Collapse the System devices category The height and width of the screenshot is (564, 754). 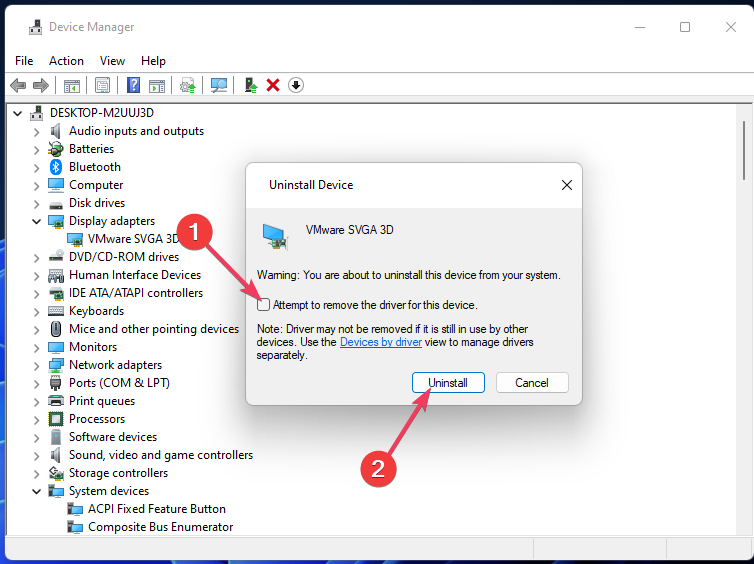click(37, 491)
